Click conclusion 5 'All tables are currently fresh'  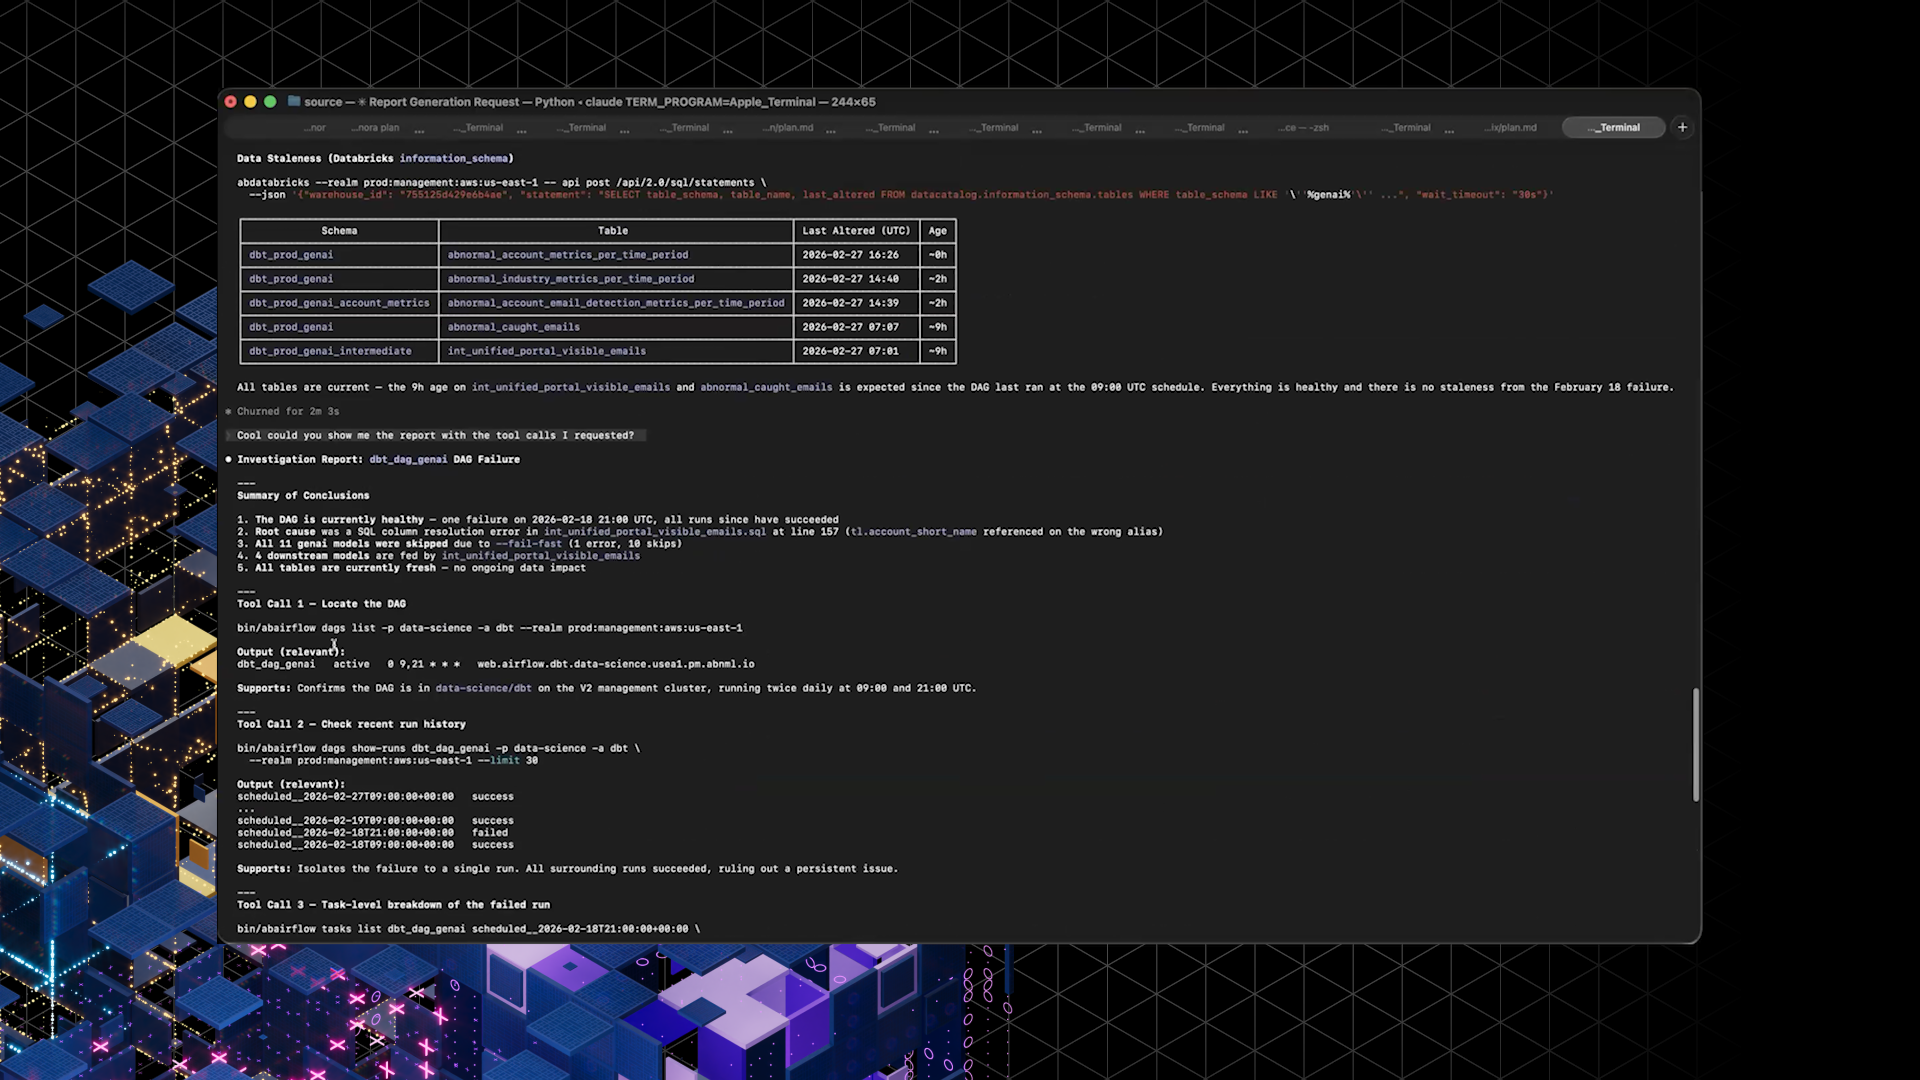[x=411, y=567]
